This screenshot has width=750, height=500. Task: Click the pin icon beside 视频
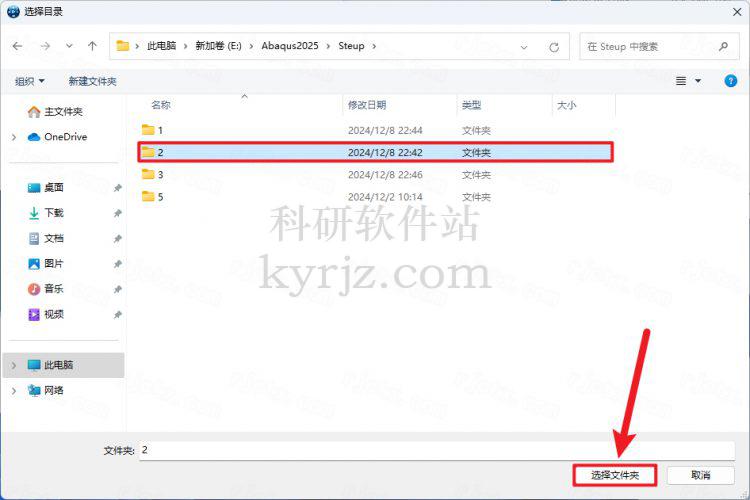(x=117, y=315)
